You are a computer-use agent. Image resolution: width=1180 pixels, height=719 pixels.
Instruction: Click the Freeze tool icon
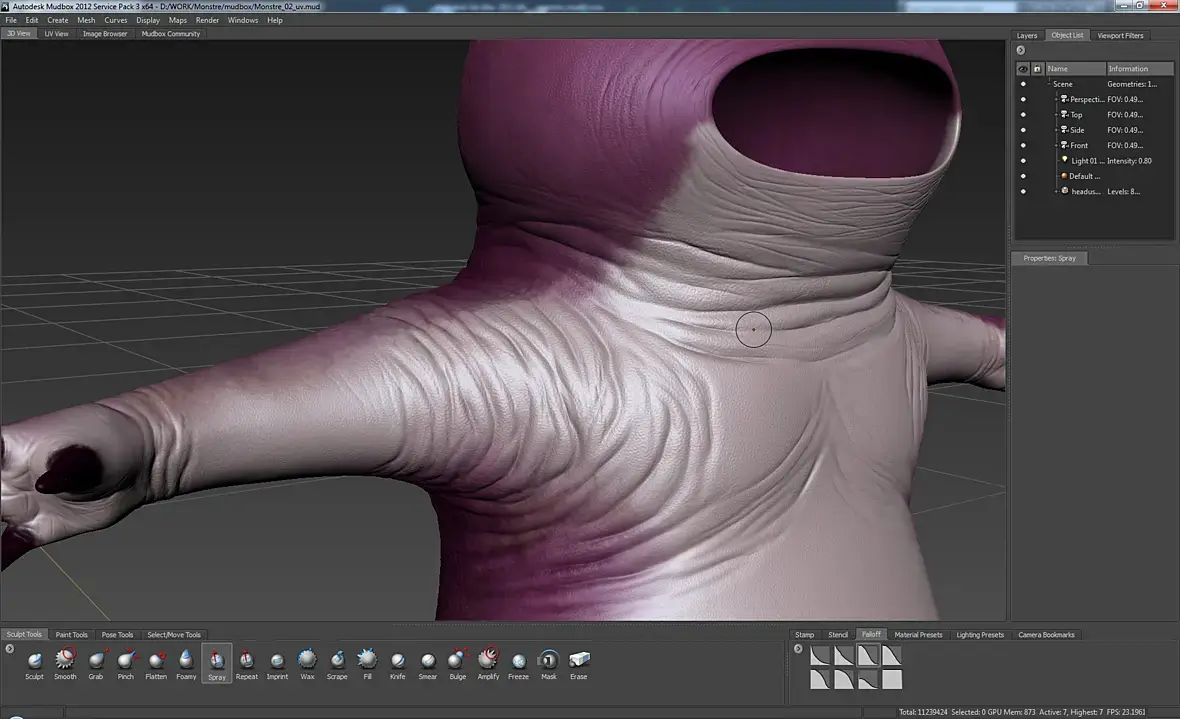tap(518, 660)
